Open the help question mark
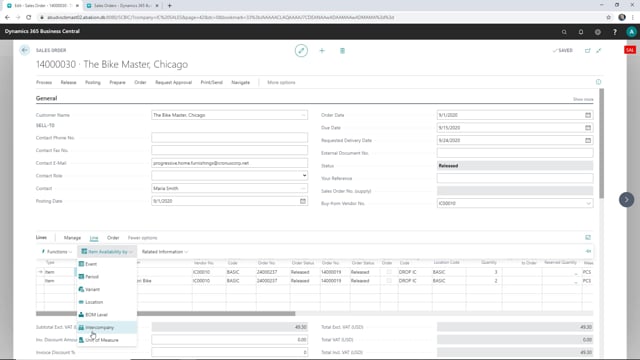This screenshot has height=360, width=640. (615, 32)
